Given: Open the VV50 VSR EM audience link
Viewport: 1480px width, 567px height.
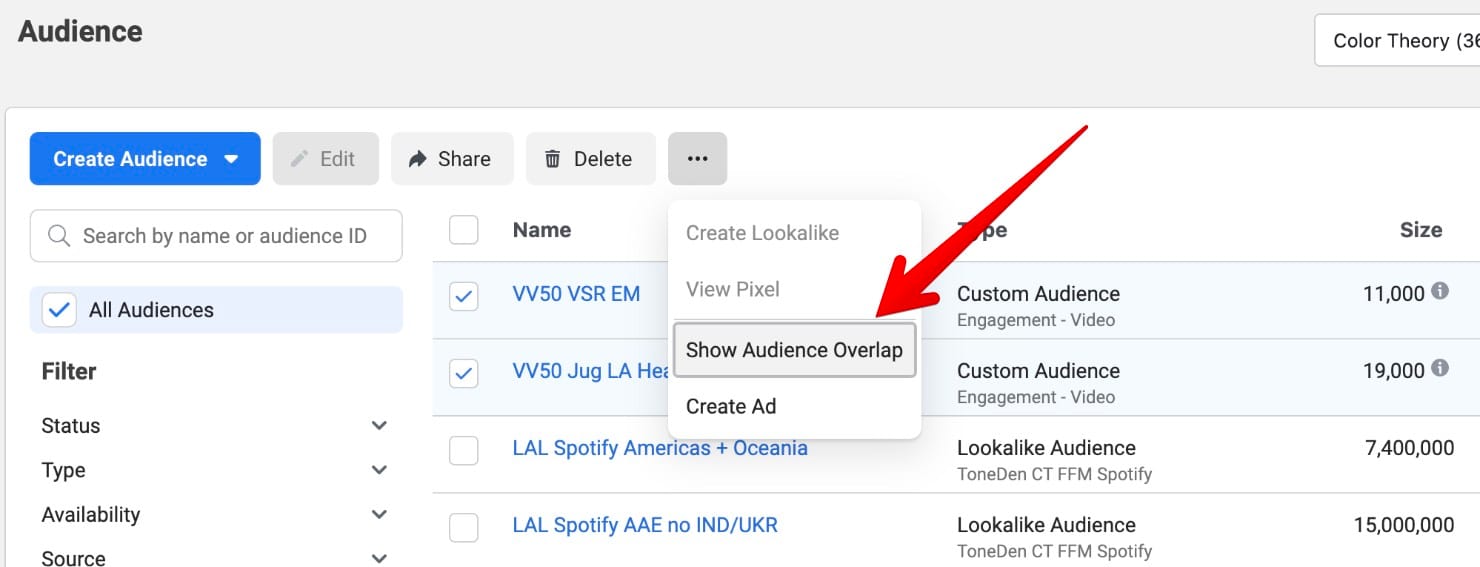Looking at the screenshot, I should point(576,294).
